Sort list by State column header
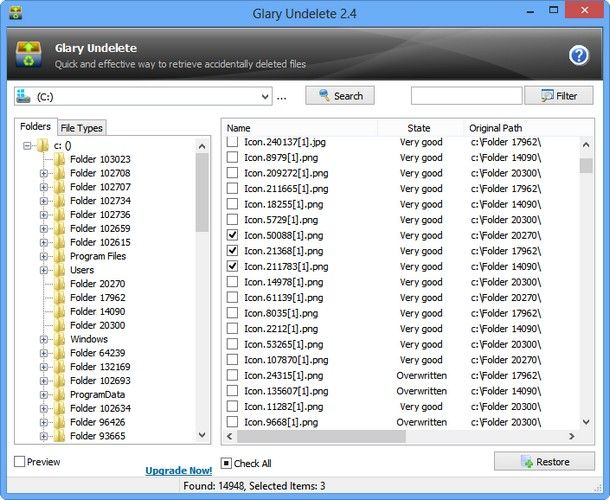Viewport: 610px width, 500px height. (x=420, y=128)
